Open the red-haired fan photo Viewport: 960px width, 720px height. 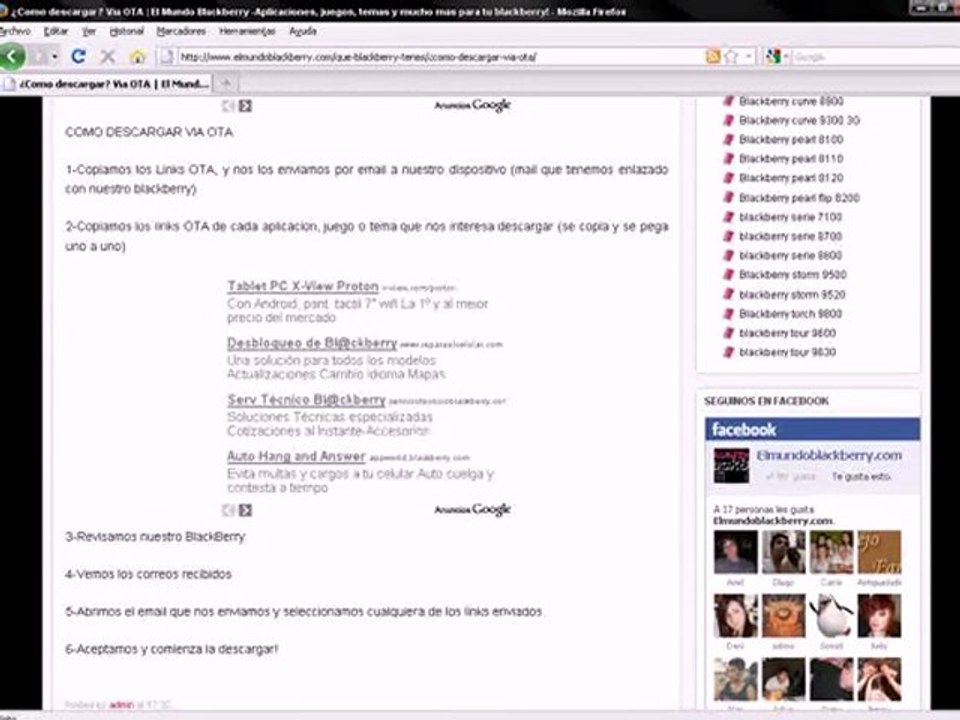pyautogui.click(x=879, y=616)
